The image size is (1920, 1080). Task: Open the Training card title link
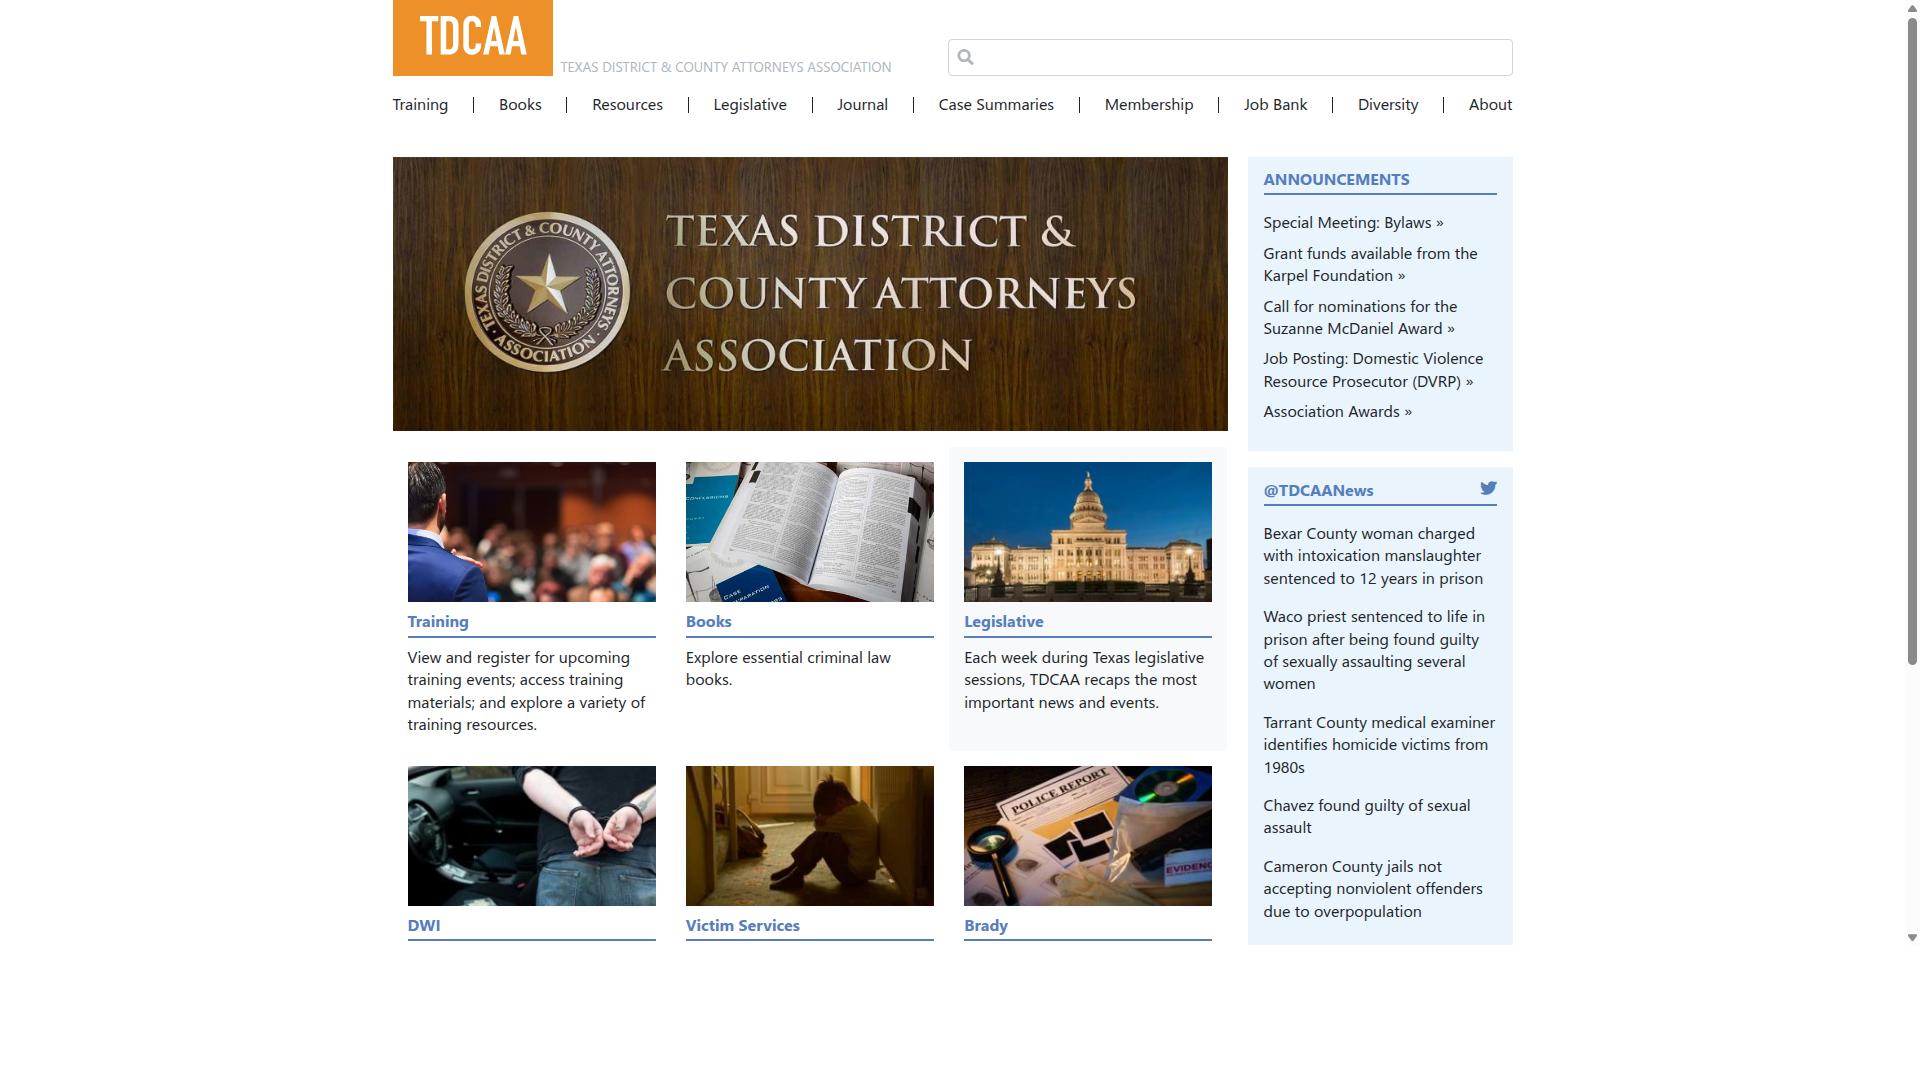click(438, 621)
